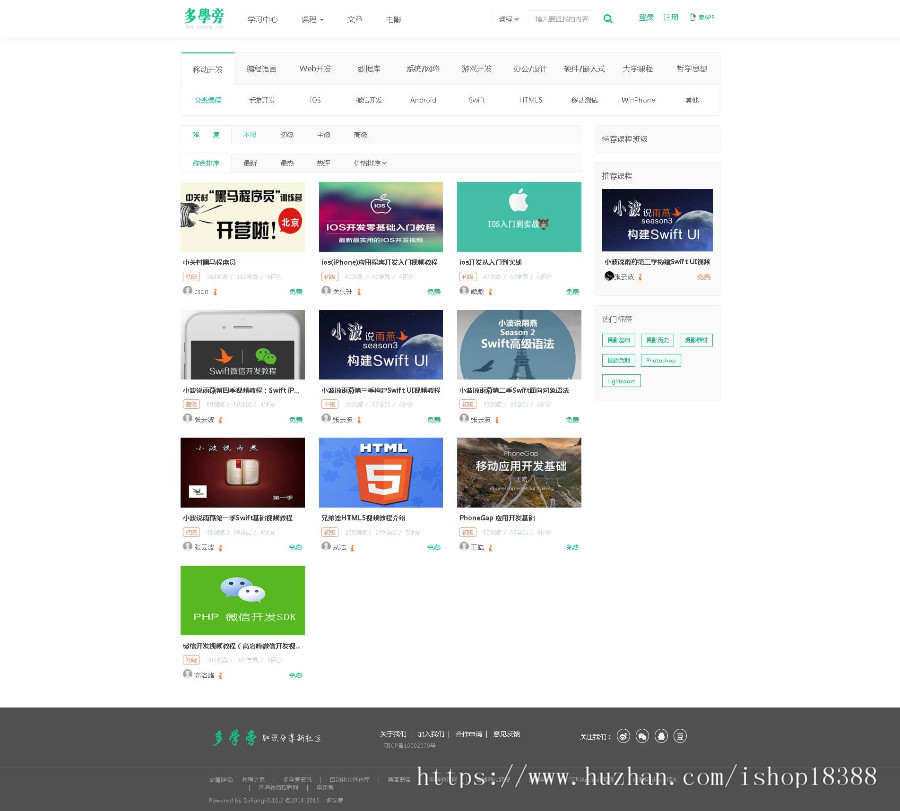Open the 黑马程序员 训练营 course thumbnail
Viewport: 900px width, 811px height.
(243, 217)
